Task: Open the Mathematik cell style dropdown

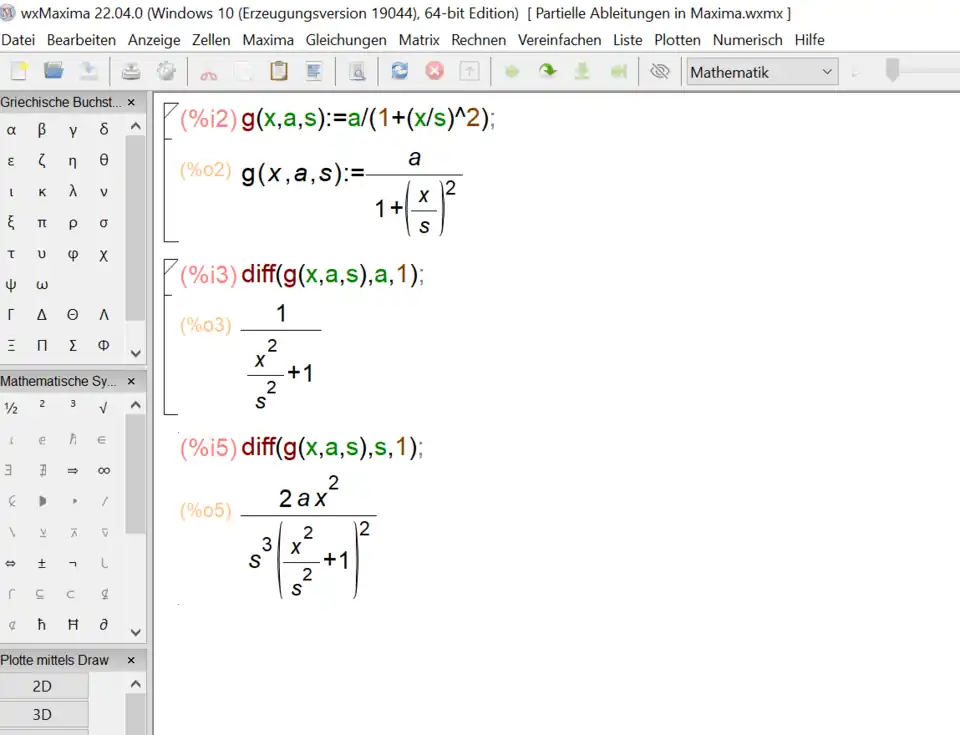Action: [761, 71]
